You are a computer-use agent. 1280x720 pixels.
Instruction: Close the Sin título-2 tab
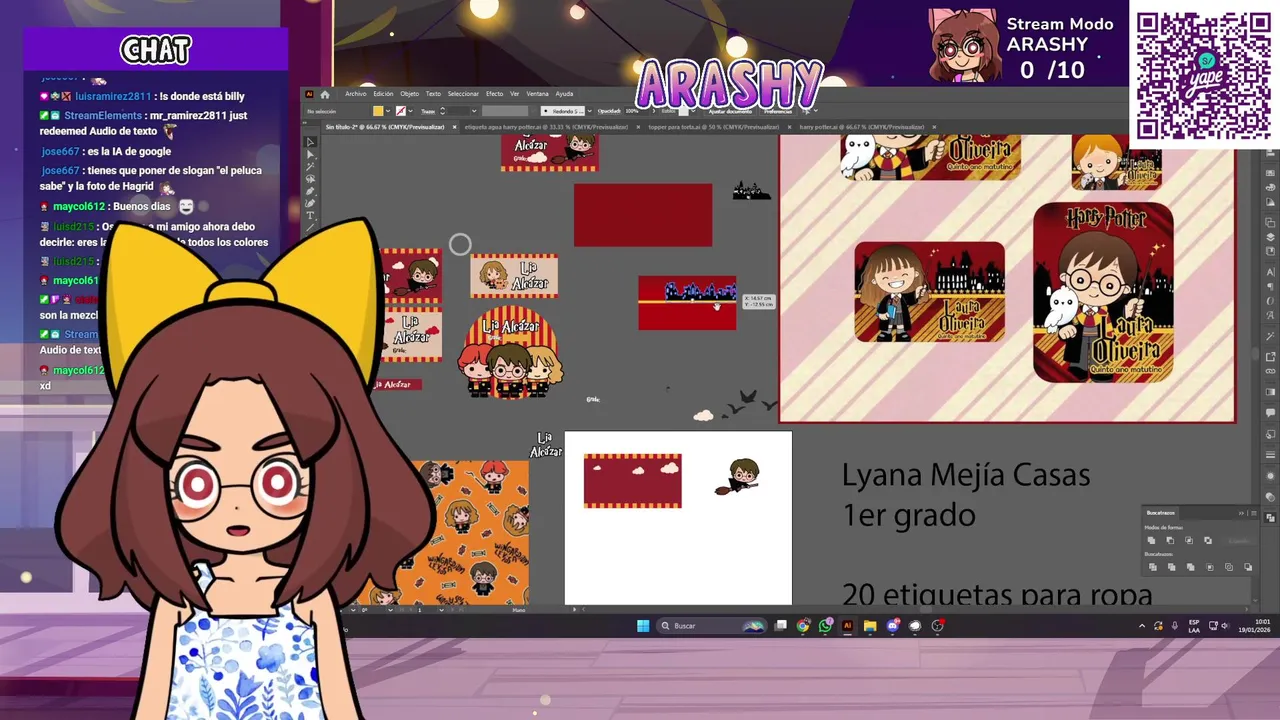(454, 127)
